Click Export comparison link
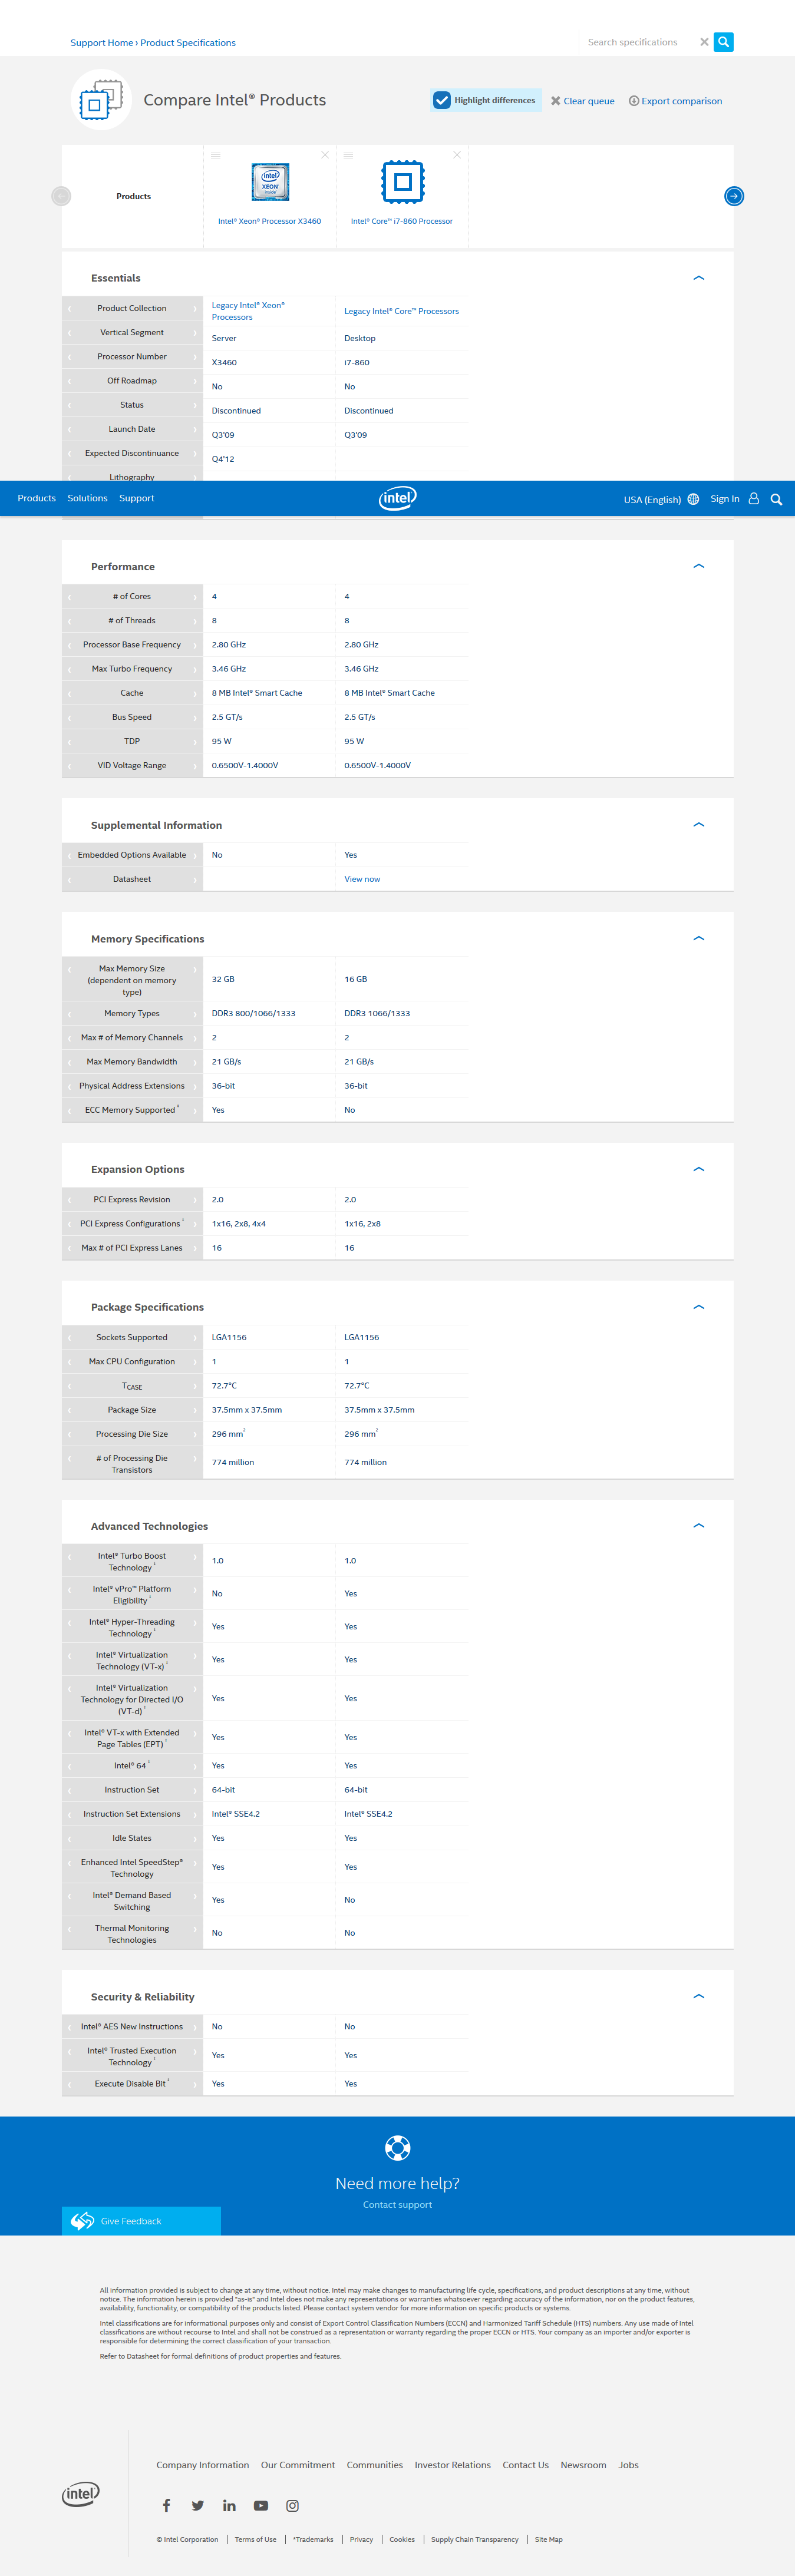Image resolution: width=795 pixels, height=2576 pixels. (675, 101)
